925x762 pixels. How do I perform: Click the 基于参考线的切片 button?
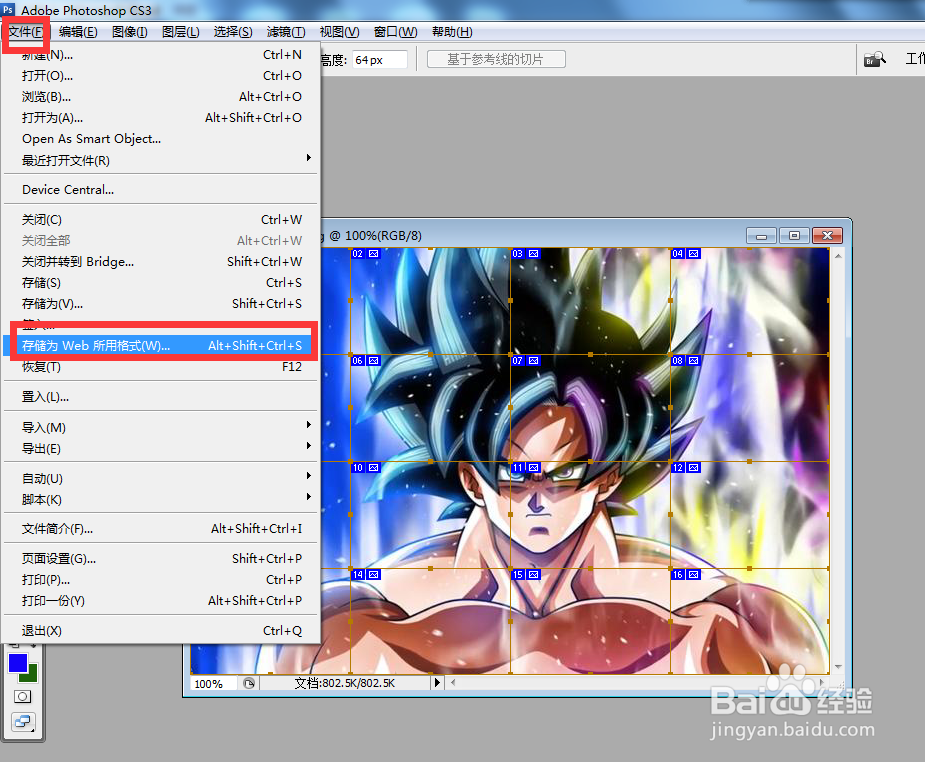(496, 59)
